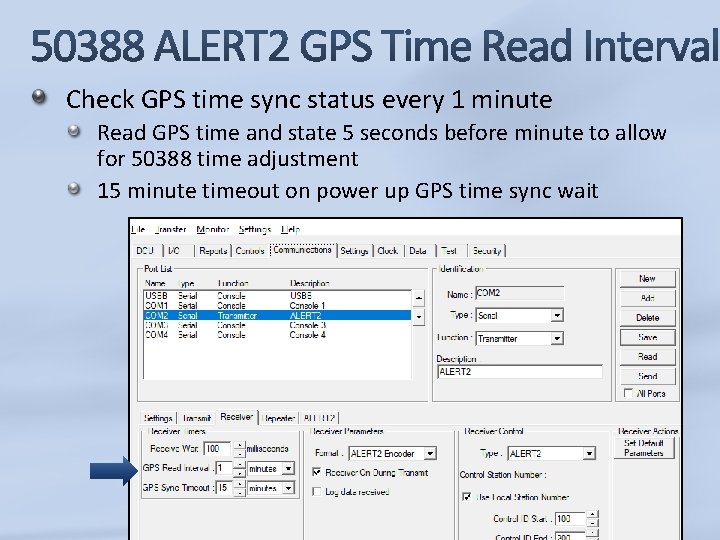Switch to the Controls tab
This screenshot has height=540, width=720.
click(x=250, y=251)
